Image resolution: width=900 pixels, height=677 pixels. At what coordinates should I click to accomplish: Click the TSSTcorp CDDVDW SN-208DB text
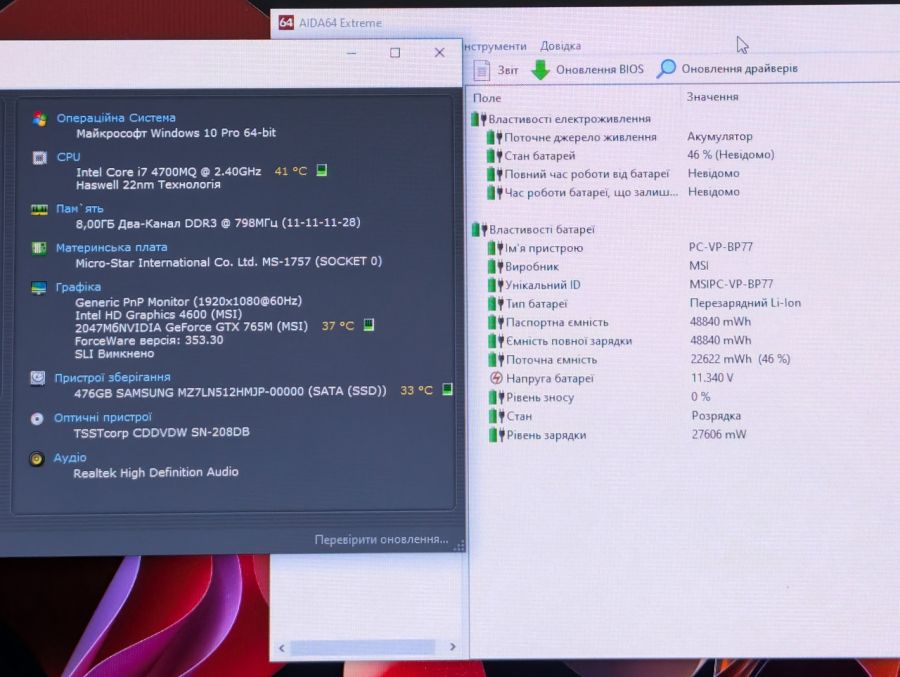click(x=161, y=432)
